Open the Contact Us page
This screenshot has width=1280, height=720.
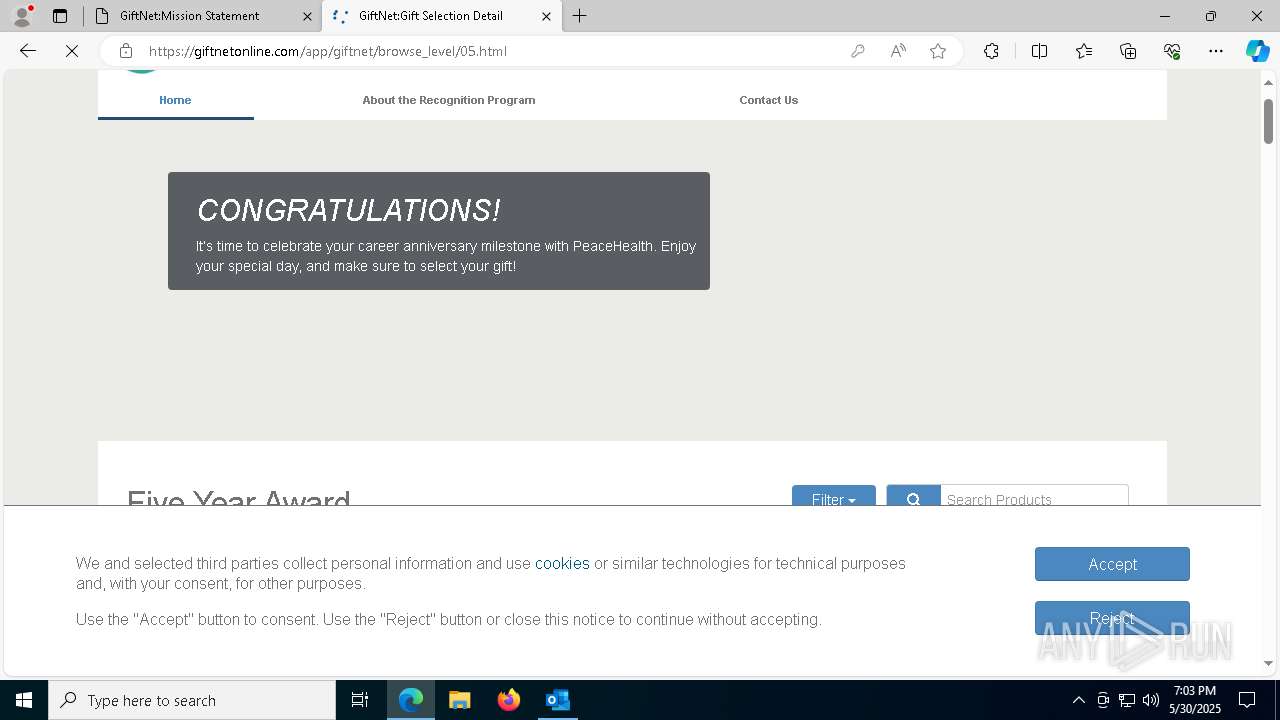(768, 100)
